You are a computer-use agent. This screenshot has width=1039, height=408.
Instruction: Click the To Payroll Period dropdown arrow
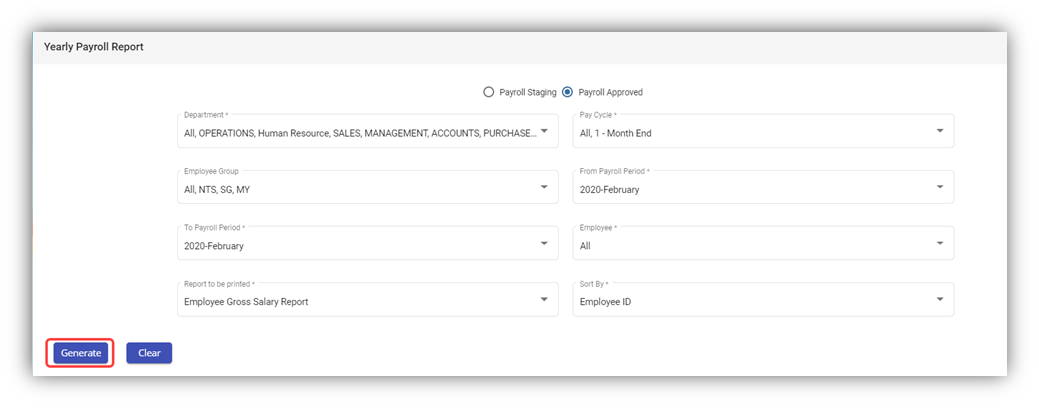click(544, 243)
